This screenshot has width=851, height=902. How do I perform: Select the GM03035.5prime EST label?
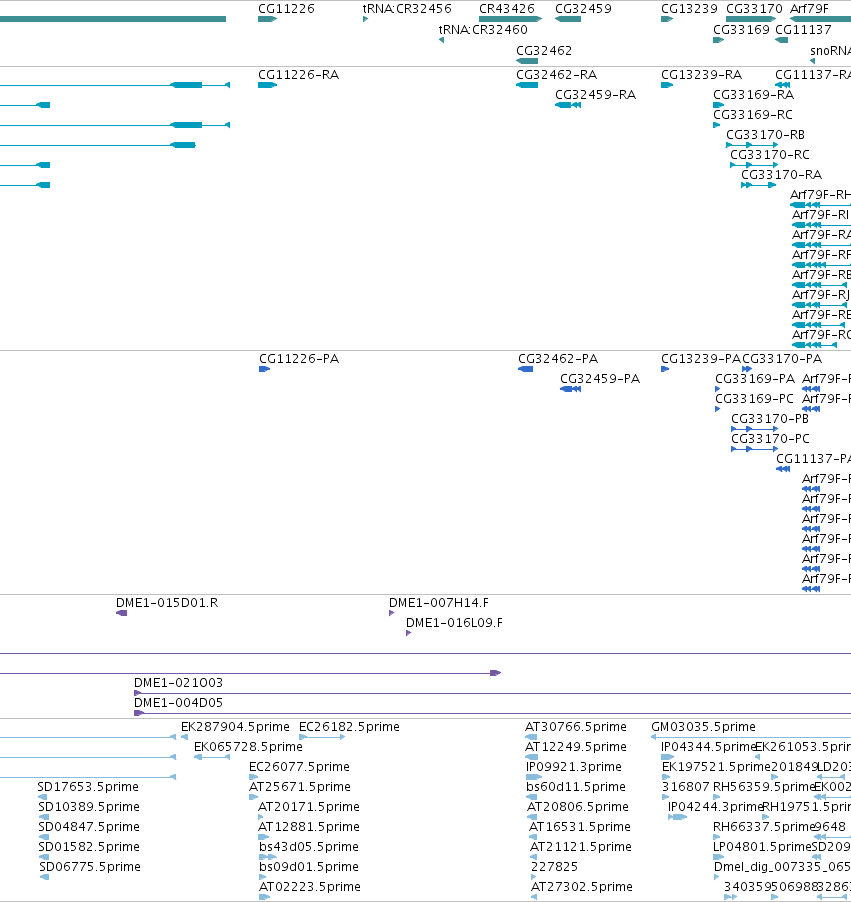[703, 727]
